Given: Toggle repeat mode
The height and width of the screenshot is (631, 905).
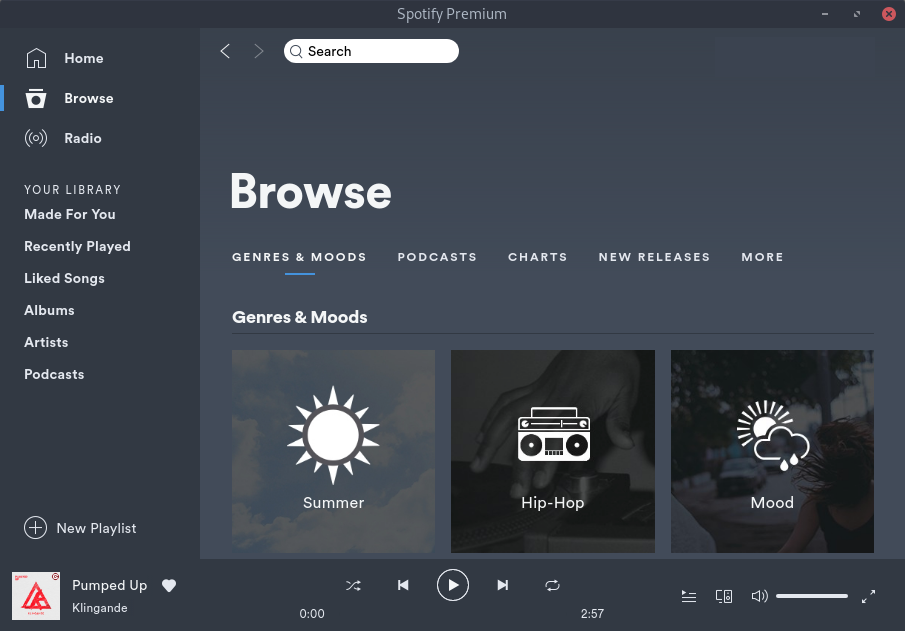Looking at the screenshot, I should pos(552,585).
